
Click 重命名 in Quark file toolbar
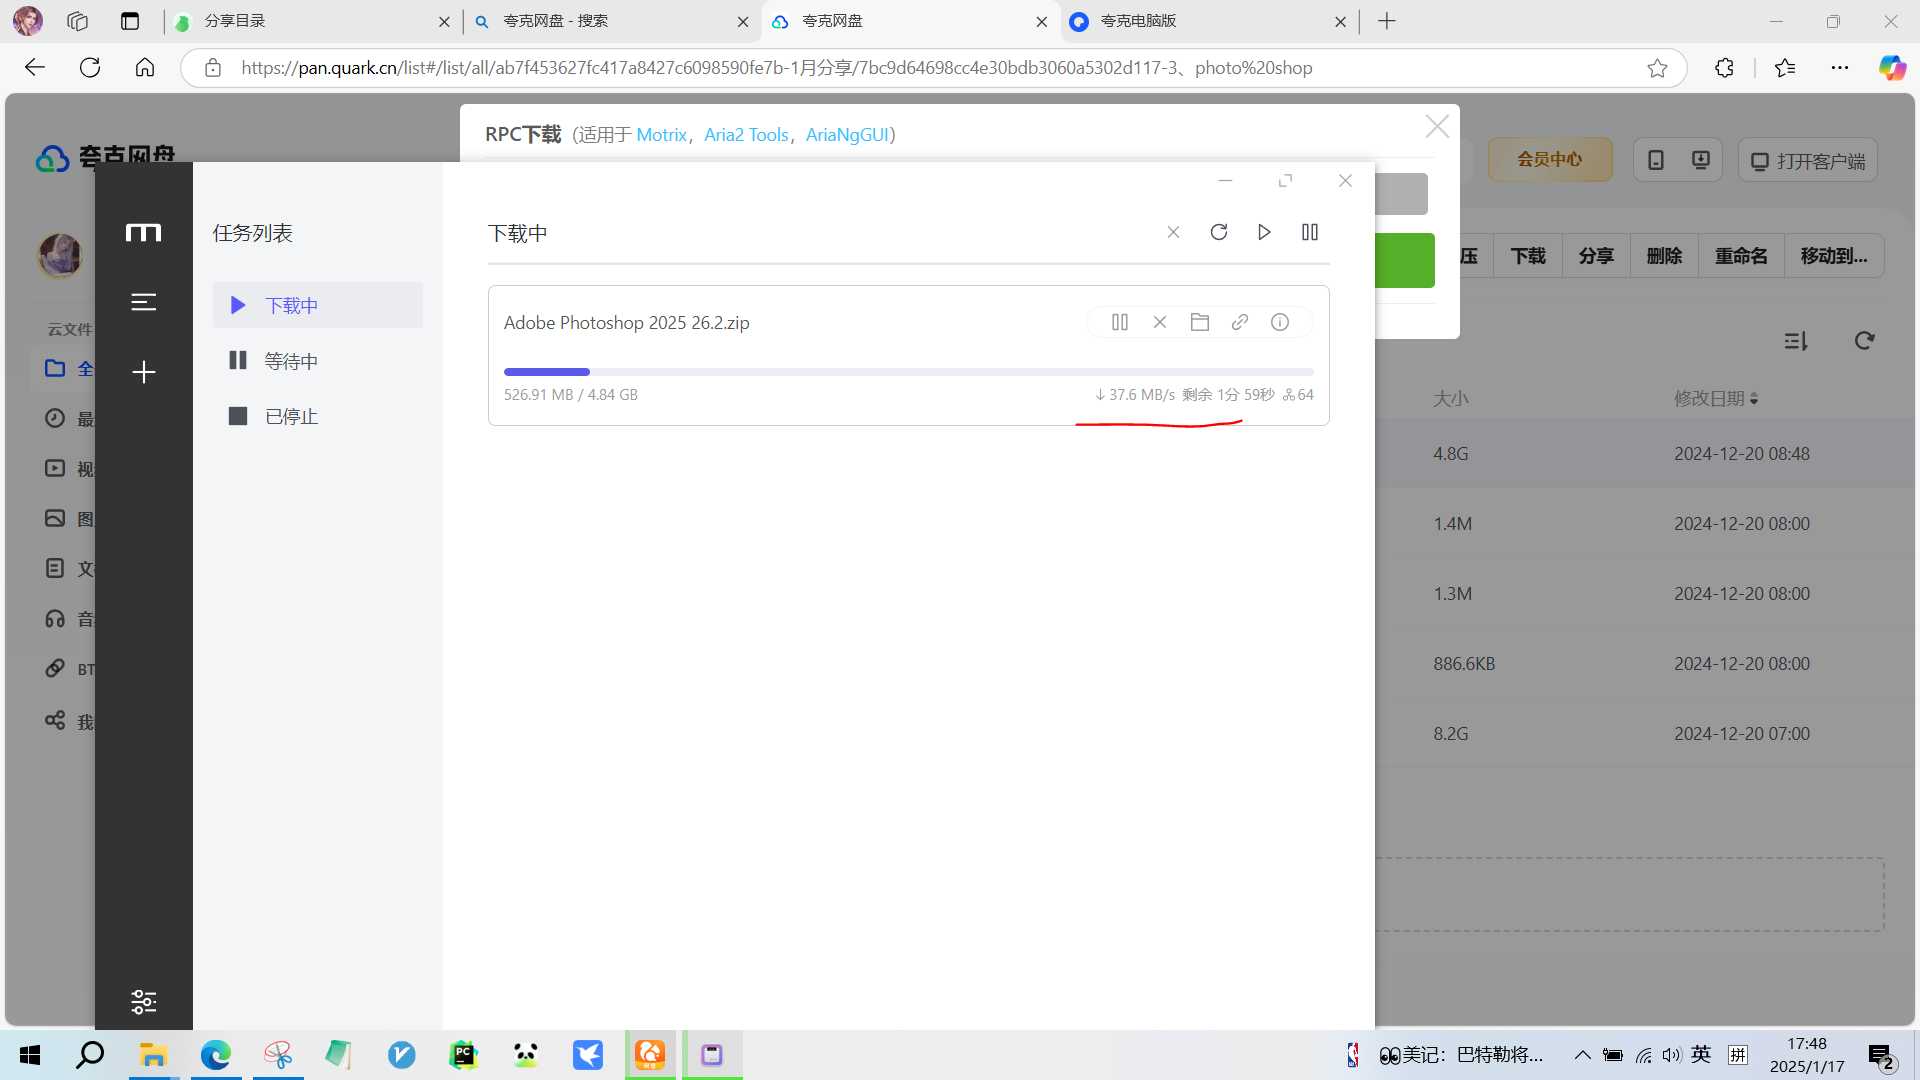click(x=1741, y=256)
